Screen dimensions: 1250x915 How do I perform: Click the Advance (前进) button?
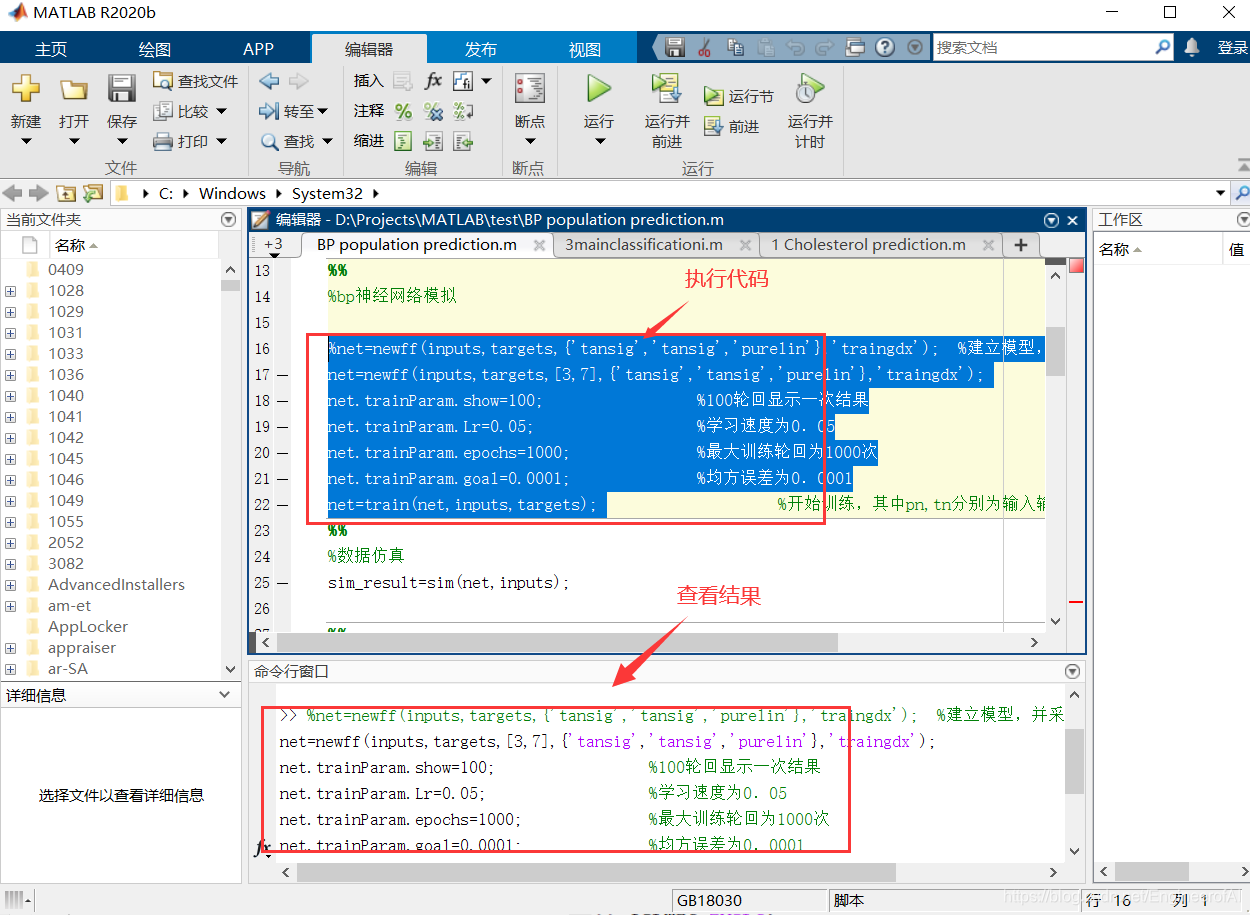coord(732,126)
